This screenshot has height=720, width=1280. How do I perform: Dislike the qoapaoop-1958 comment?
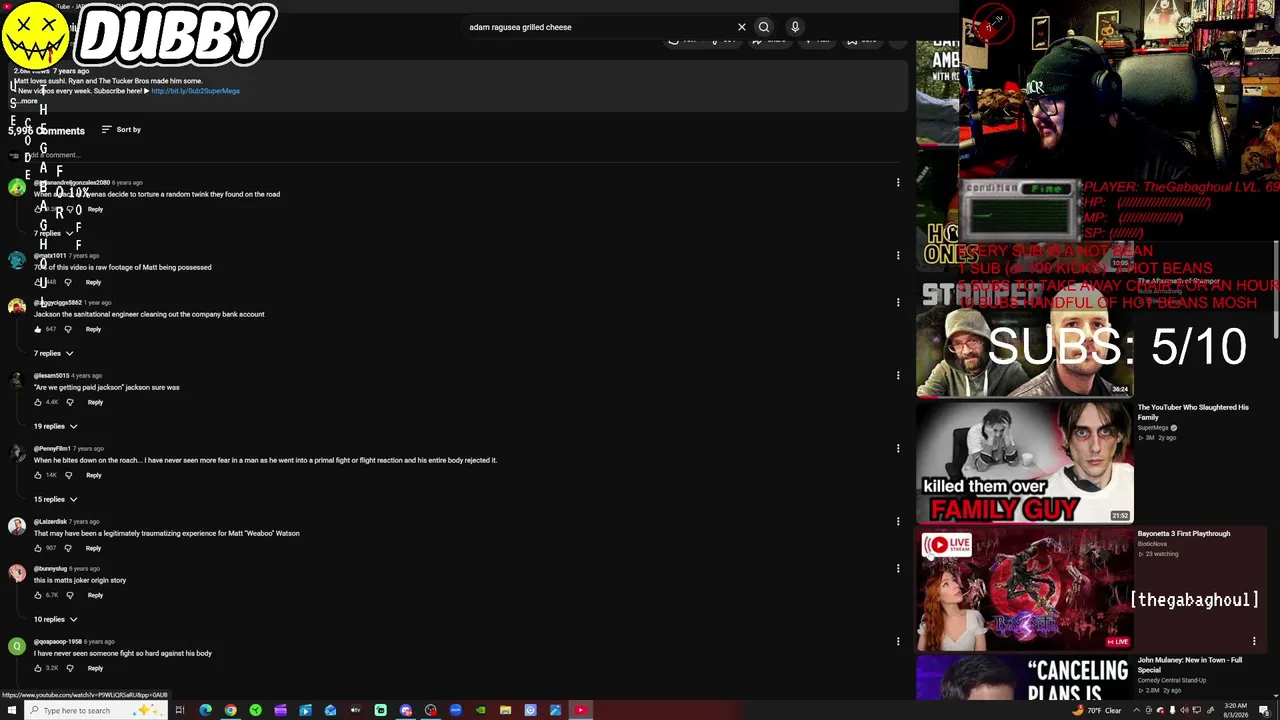tap(70, 668)
